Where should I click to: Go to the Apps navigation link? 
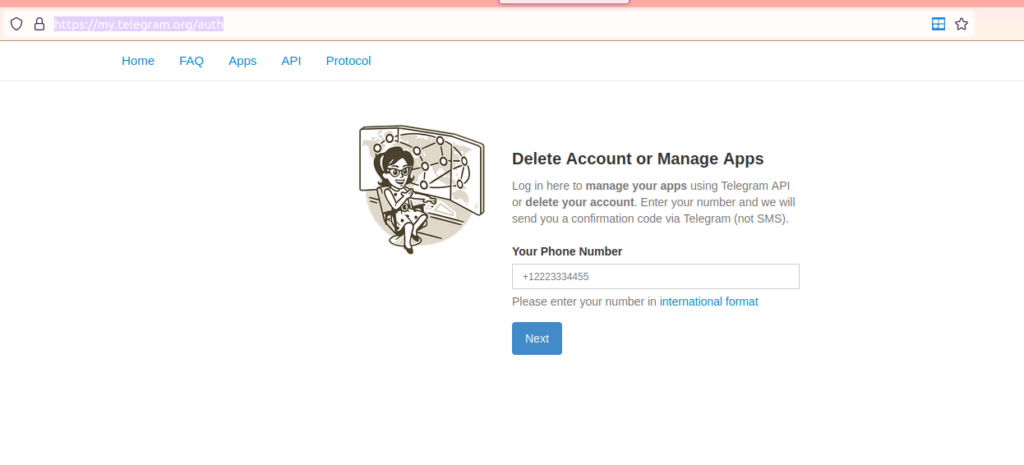point(242,61)
